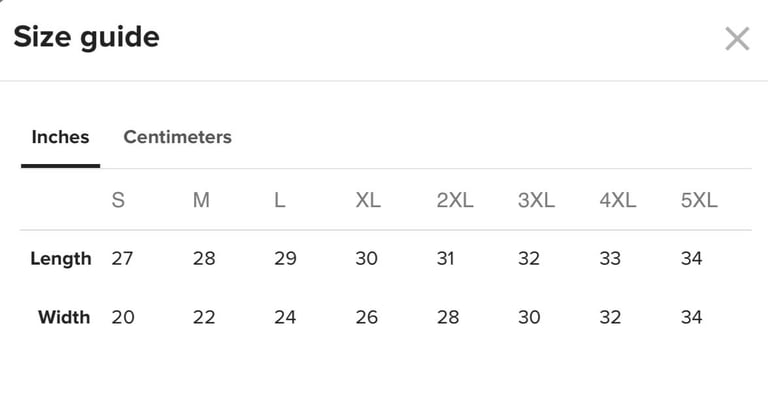Close the Size guide dialog
768x394 pixels.
point(737,39)
